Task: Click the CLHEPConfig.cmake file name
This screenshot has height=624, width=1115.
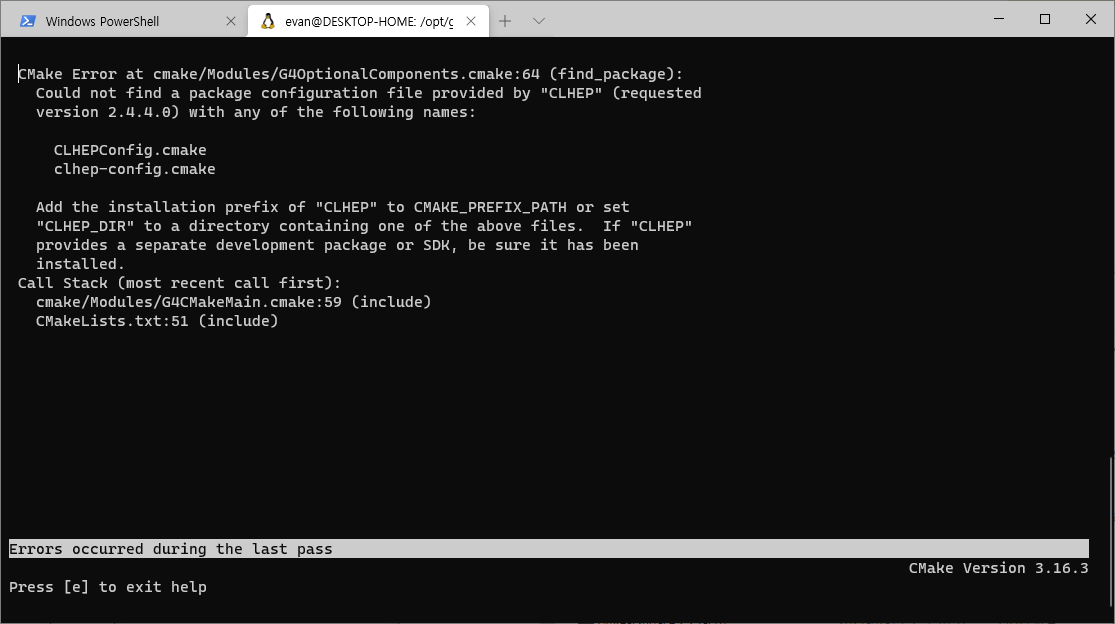Action: pos(130,150)
